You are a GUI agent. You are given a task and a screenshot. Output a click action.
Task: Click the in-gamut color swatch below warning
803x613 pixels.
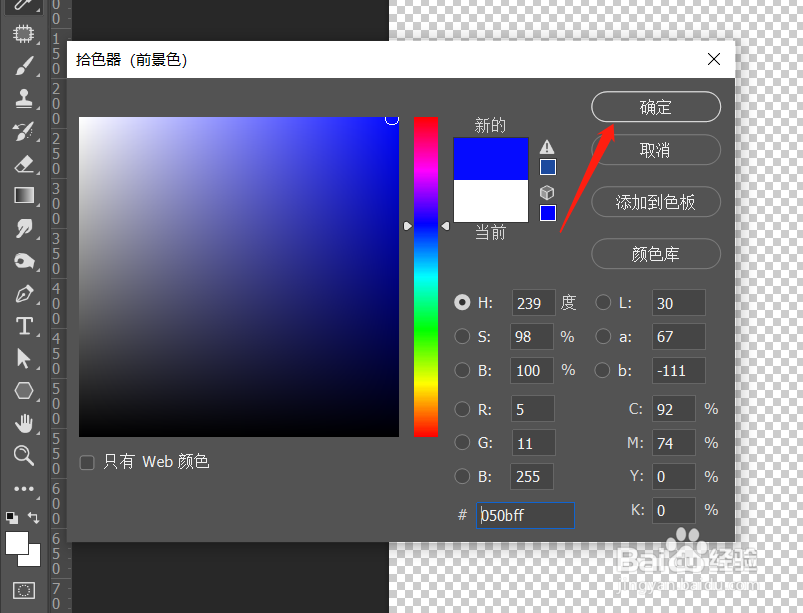click(x=547, y=167)
